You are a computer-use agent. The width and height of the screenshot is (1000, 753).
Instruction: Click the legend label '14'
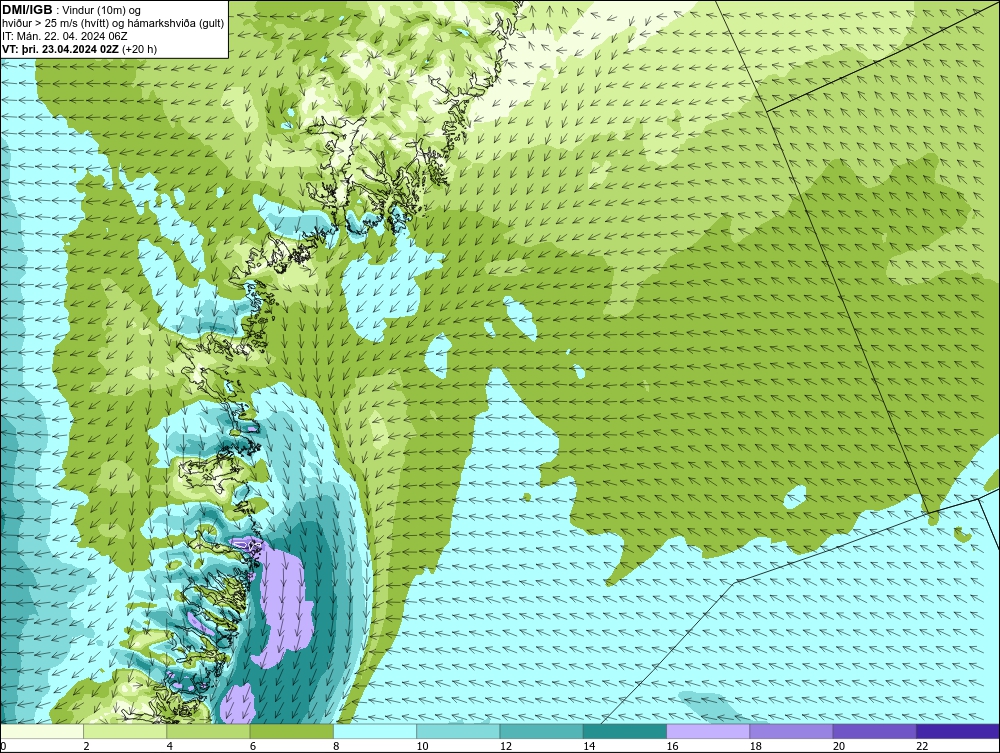[589, 747]
